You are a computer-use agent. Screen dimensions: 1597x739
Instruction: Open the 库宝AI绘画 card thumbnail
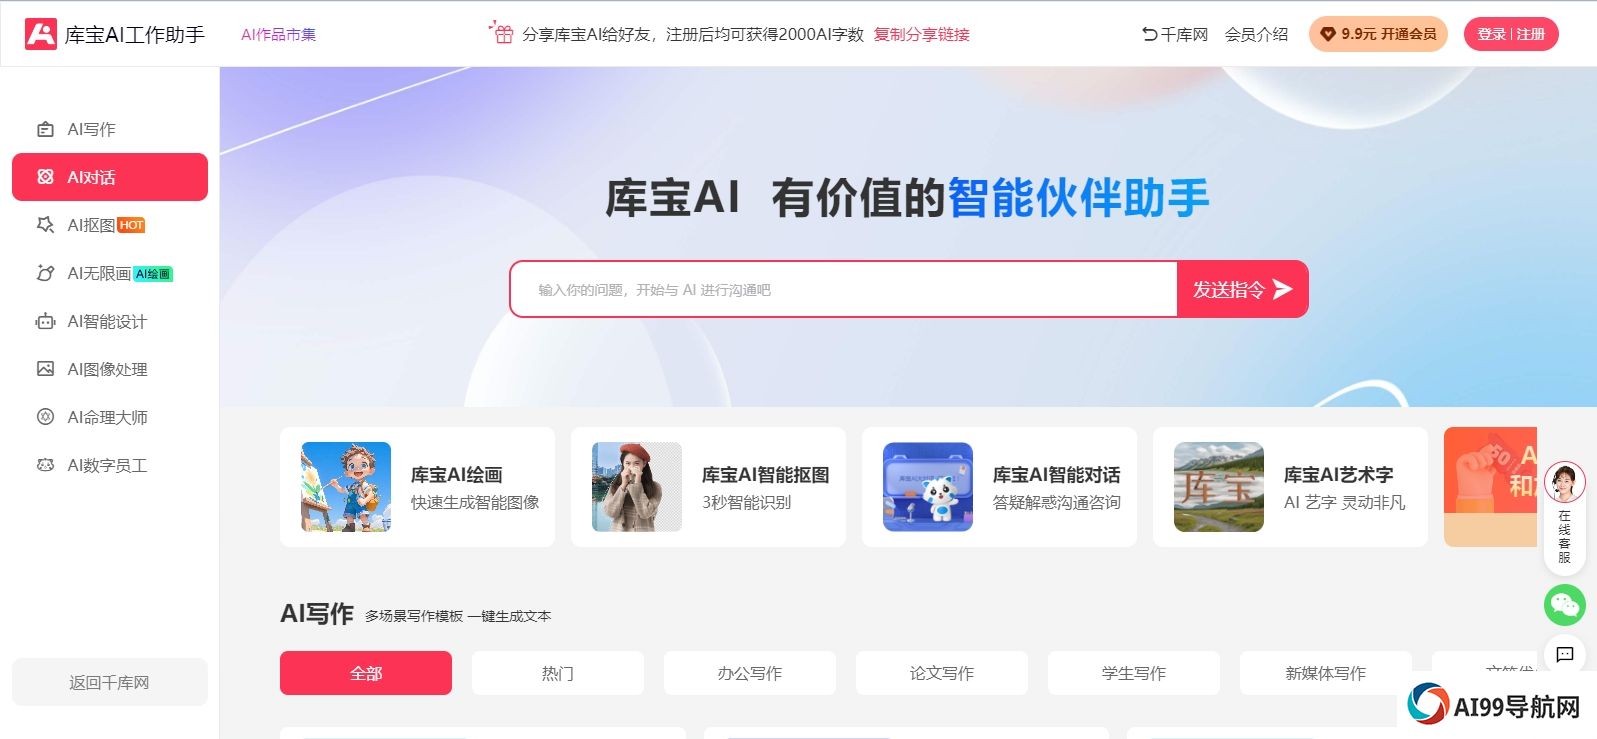346,487
